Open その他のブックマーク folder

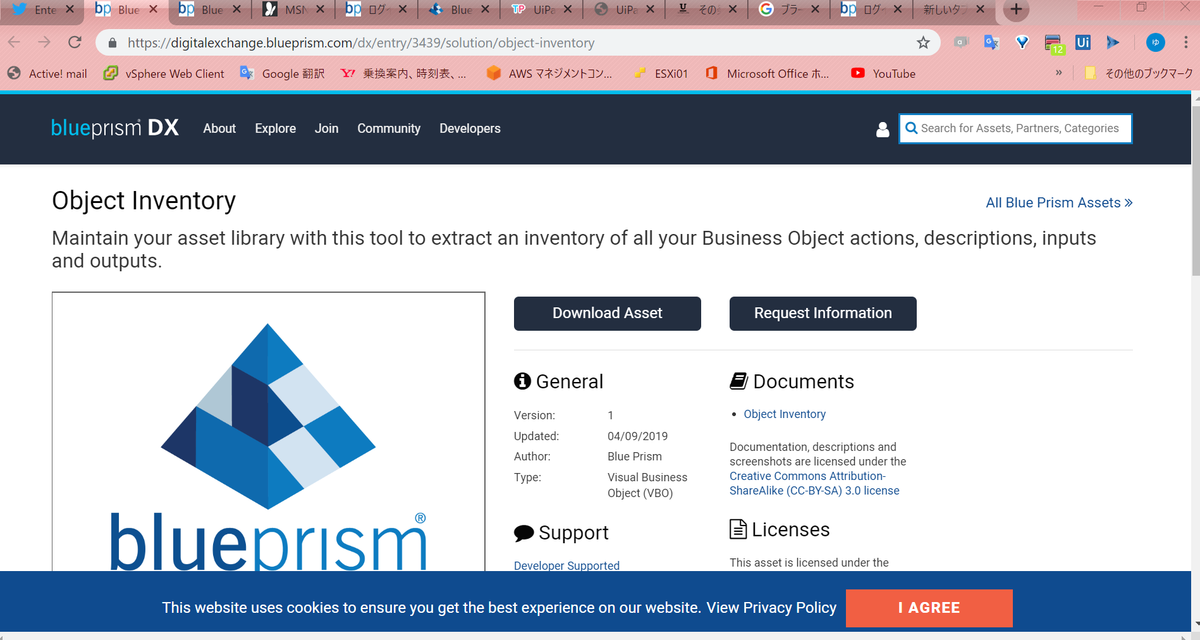click(1139, 73)
